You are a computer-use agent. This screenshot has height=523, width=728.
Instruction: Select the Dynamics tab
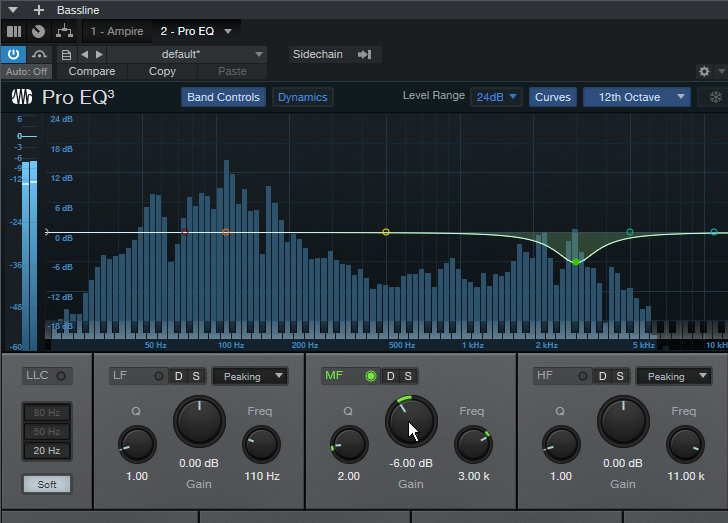pyautogui.click(x=302, y=97)
